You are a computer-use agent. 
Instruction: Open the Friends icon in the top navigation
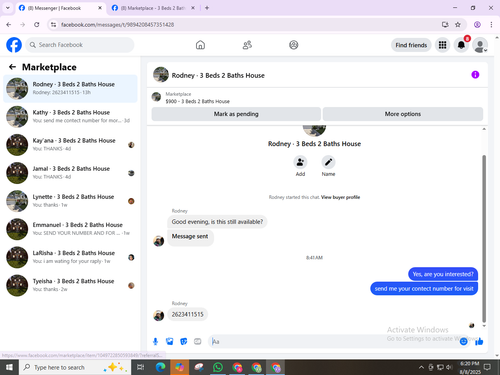pyautogui.click(x=247, y=45)
